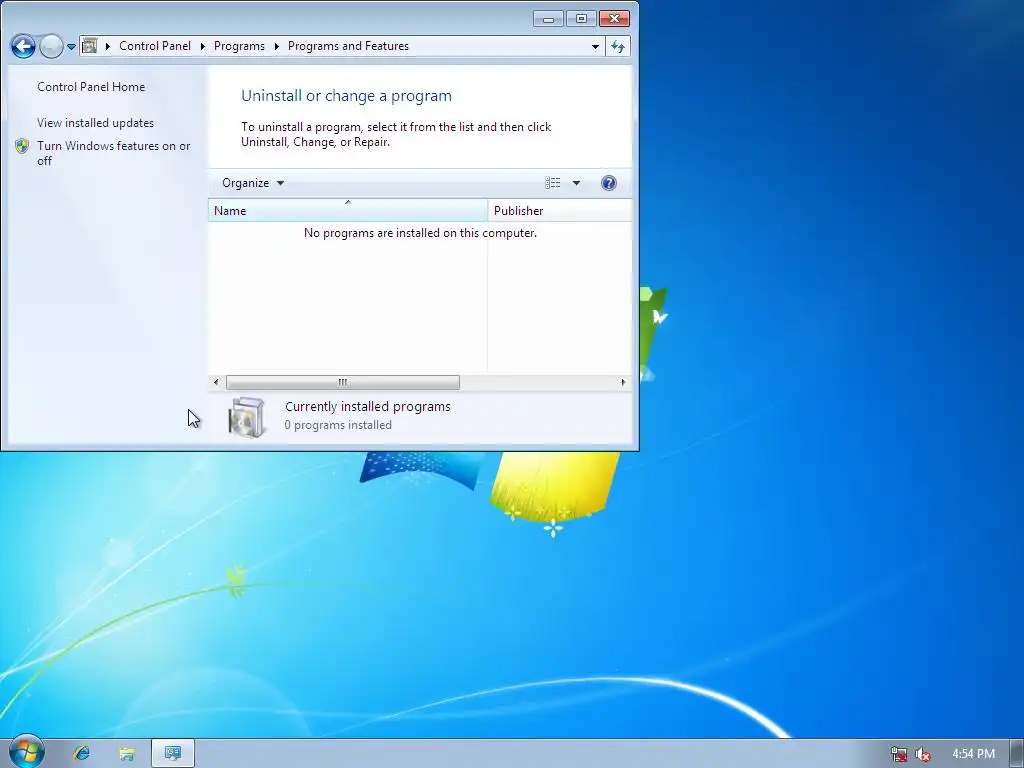Screen dimensions: 1024x768
Task: Click the Control Panel icon in address bar
Action: (x=89, y=46)
